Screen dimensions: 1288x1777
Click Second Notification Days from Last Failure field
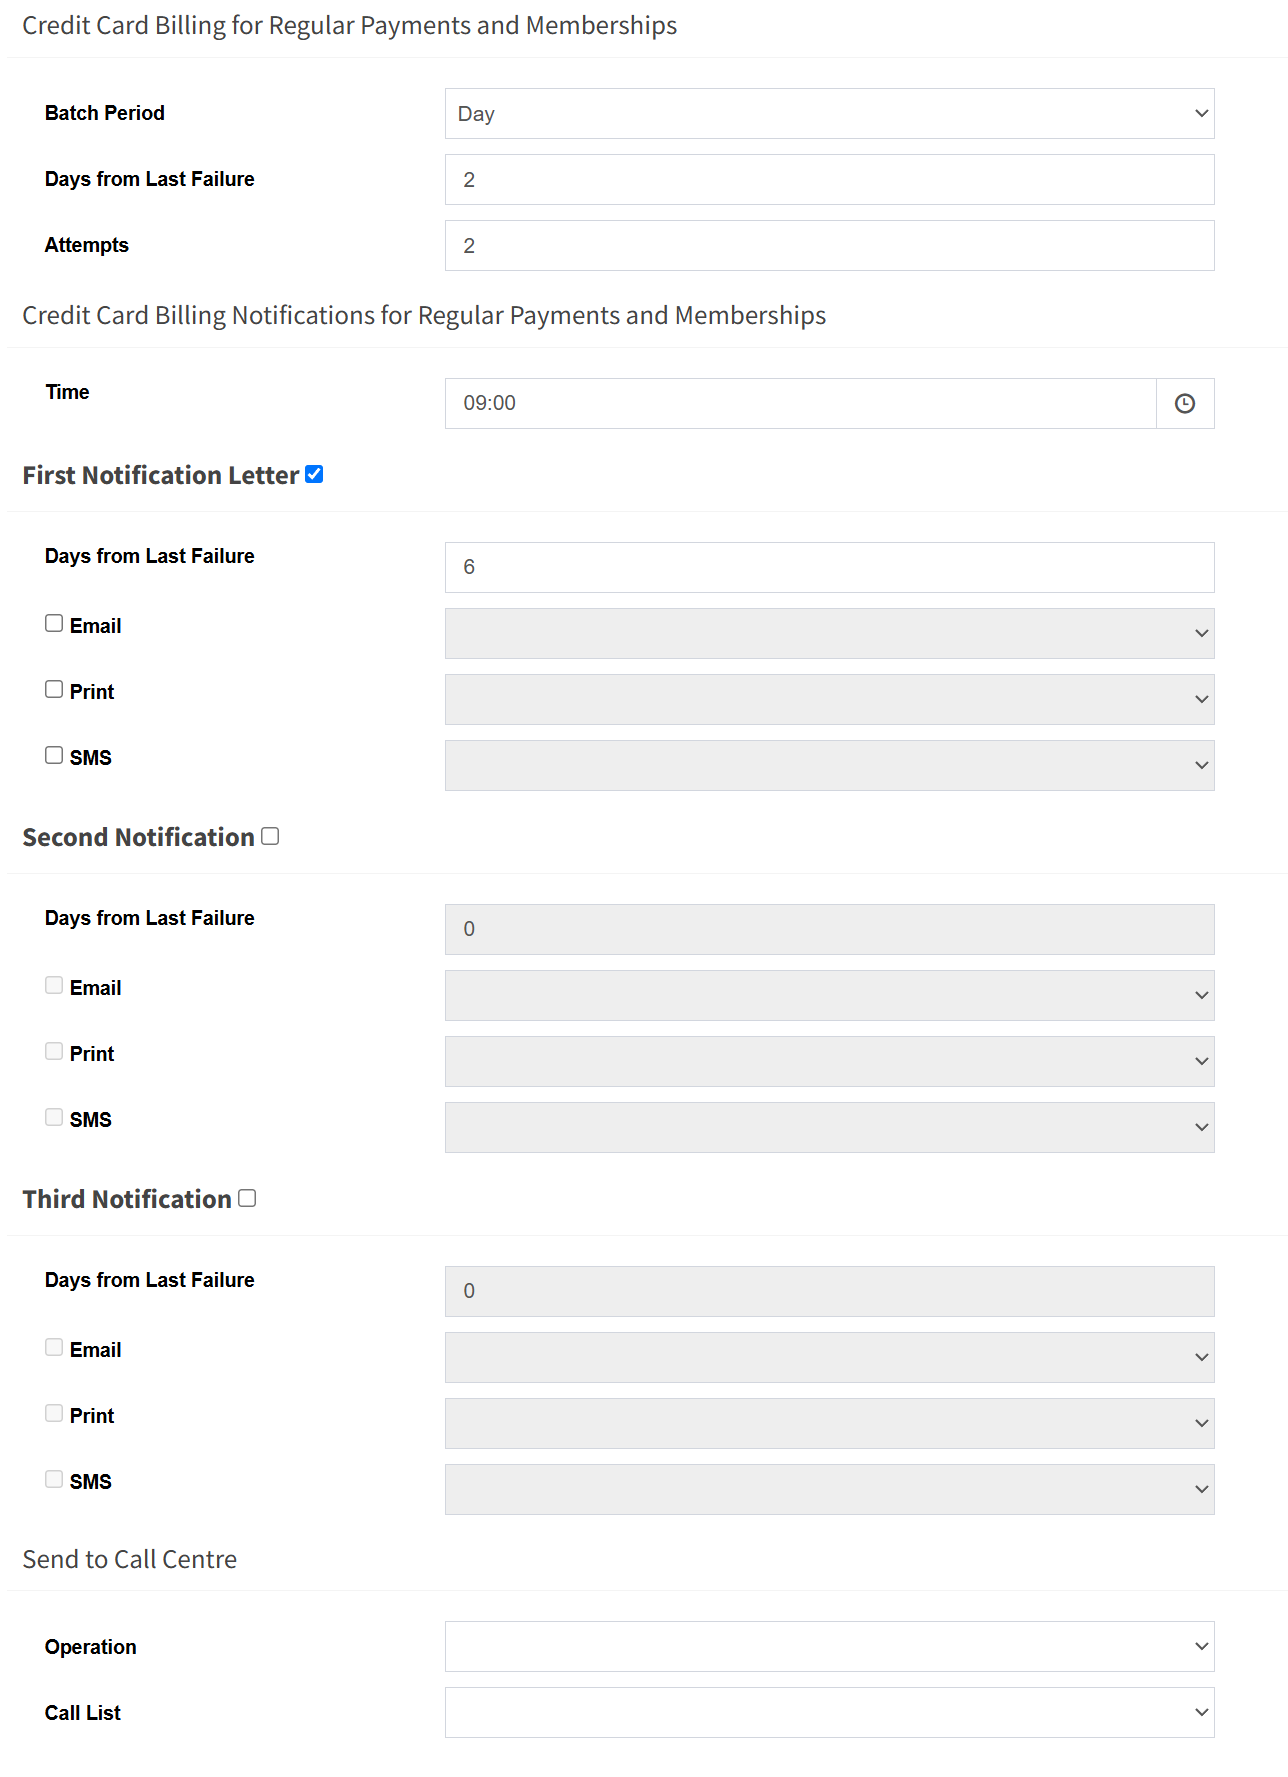pyautogui.click(x=830, y=929)
